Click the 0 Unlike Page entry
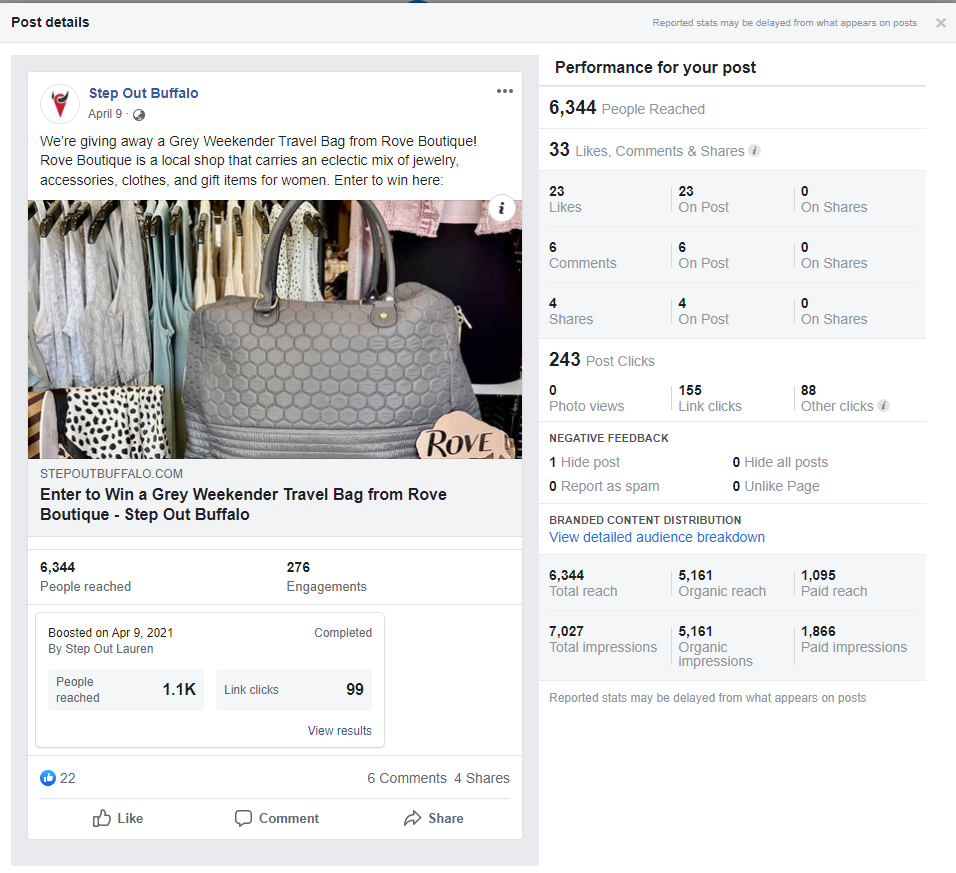The width and height of the screenshot is (956, 873). pyautogui.click(x=776, y=486)
